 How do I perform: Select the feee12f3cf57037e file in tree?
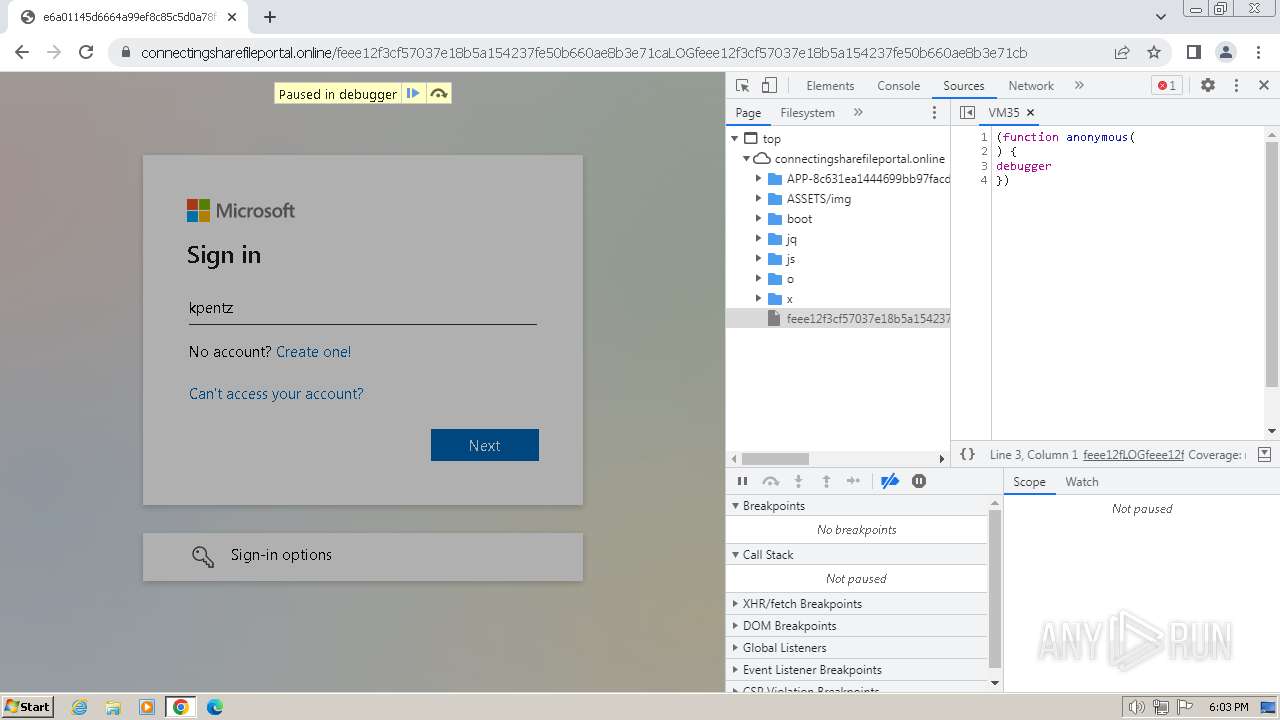click(838, 319)
